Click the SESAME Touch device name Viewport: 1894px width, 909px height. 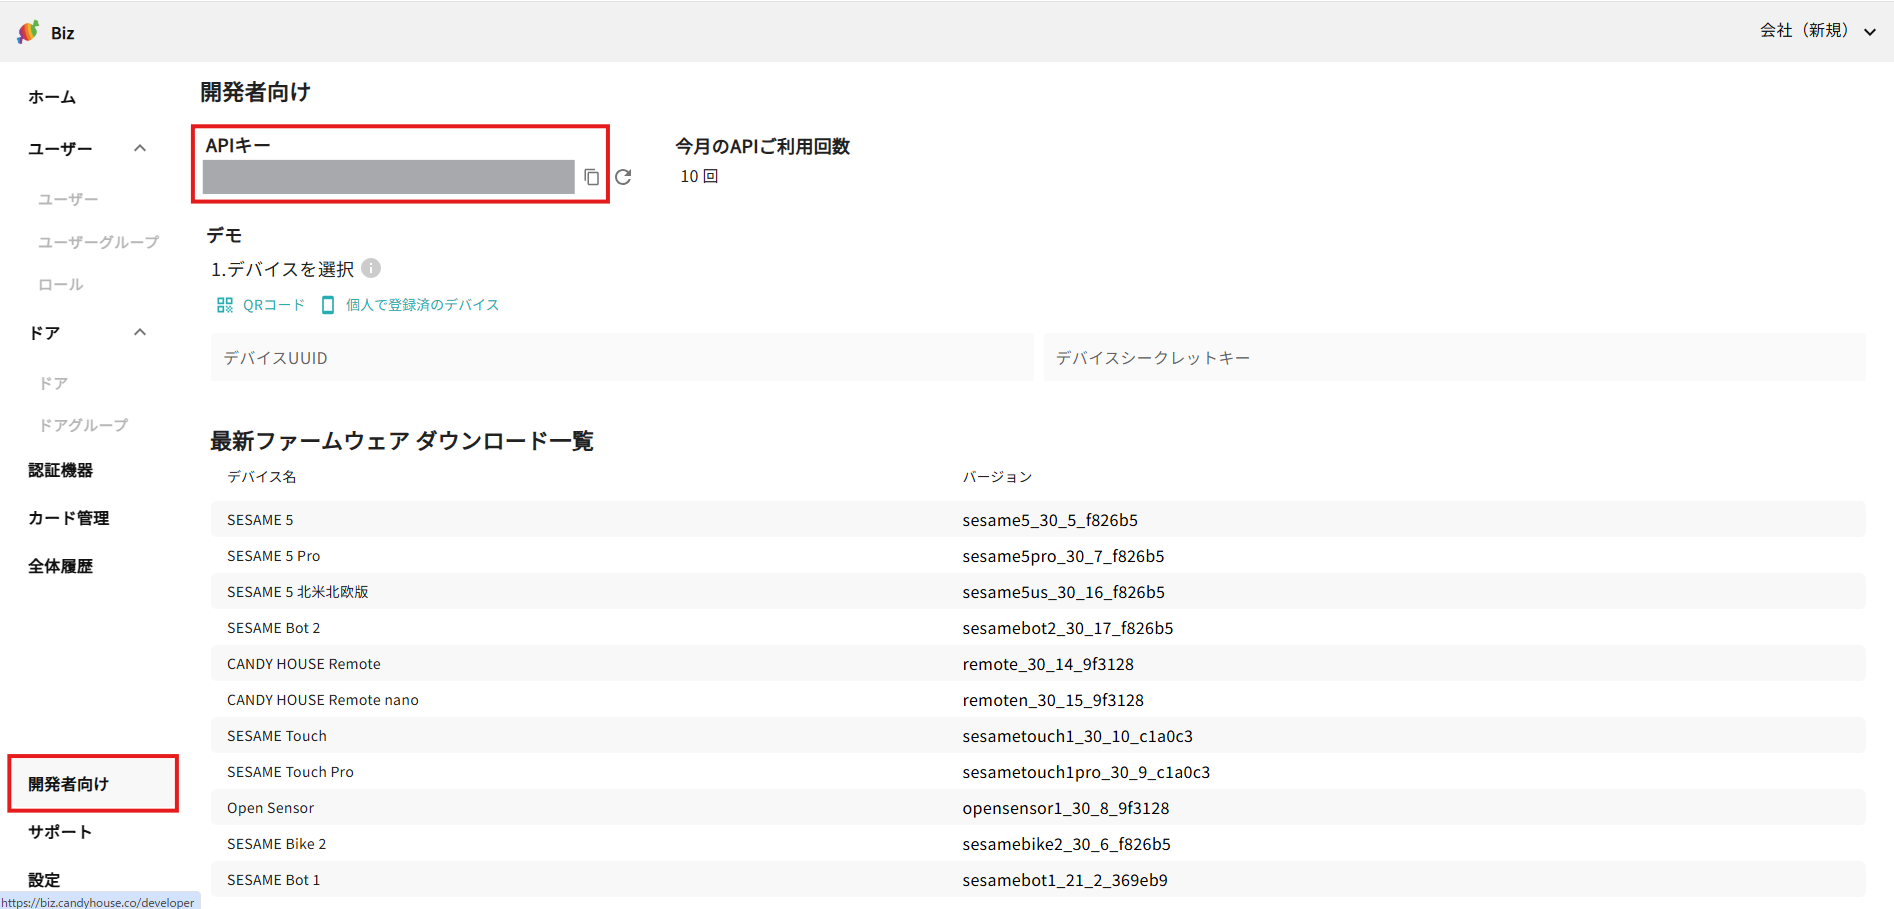pos(277,736)
